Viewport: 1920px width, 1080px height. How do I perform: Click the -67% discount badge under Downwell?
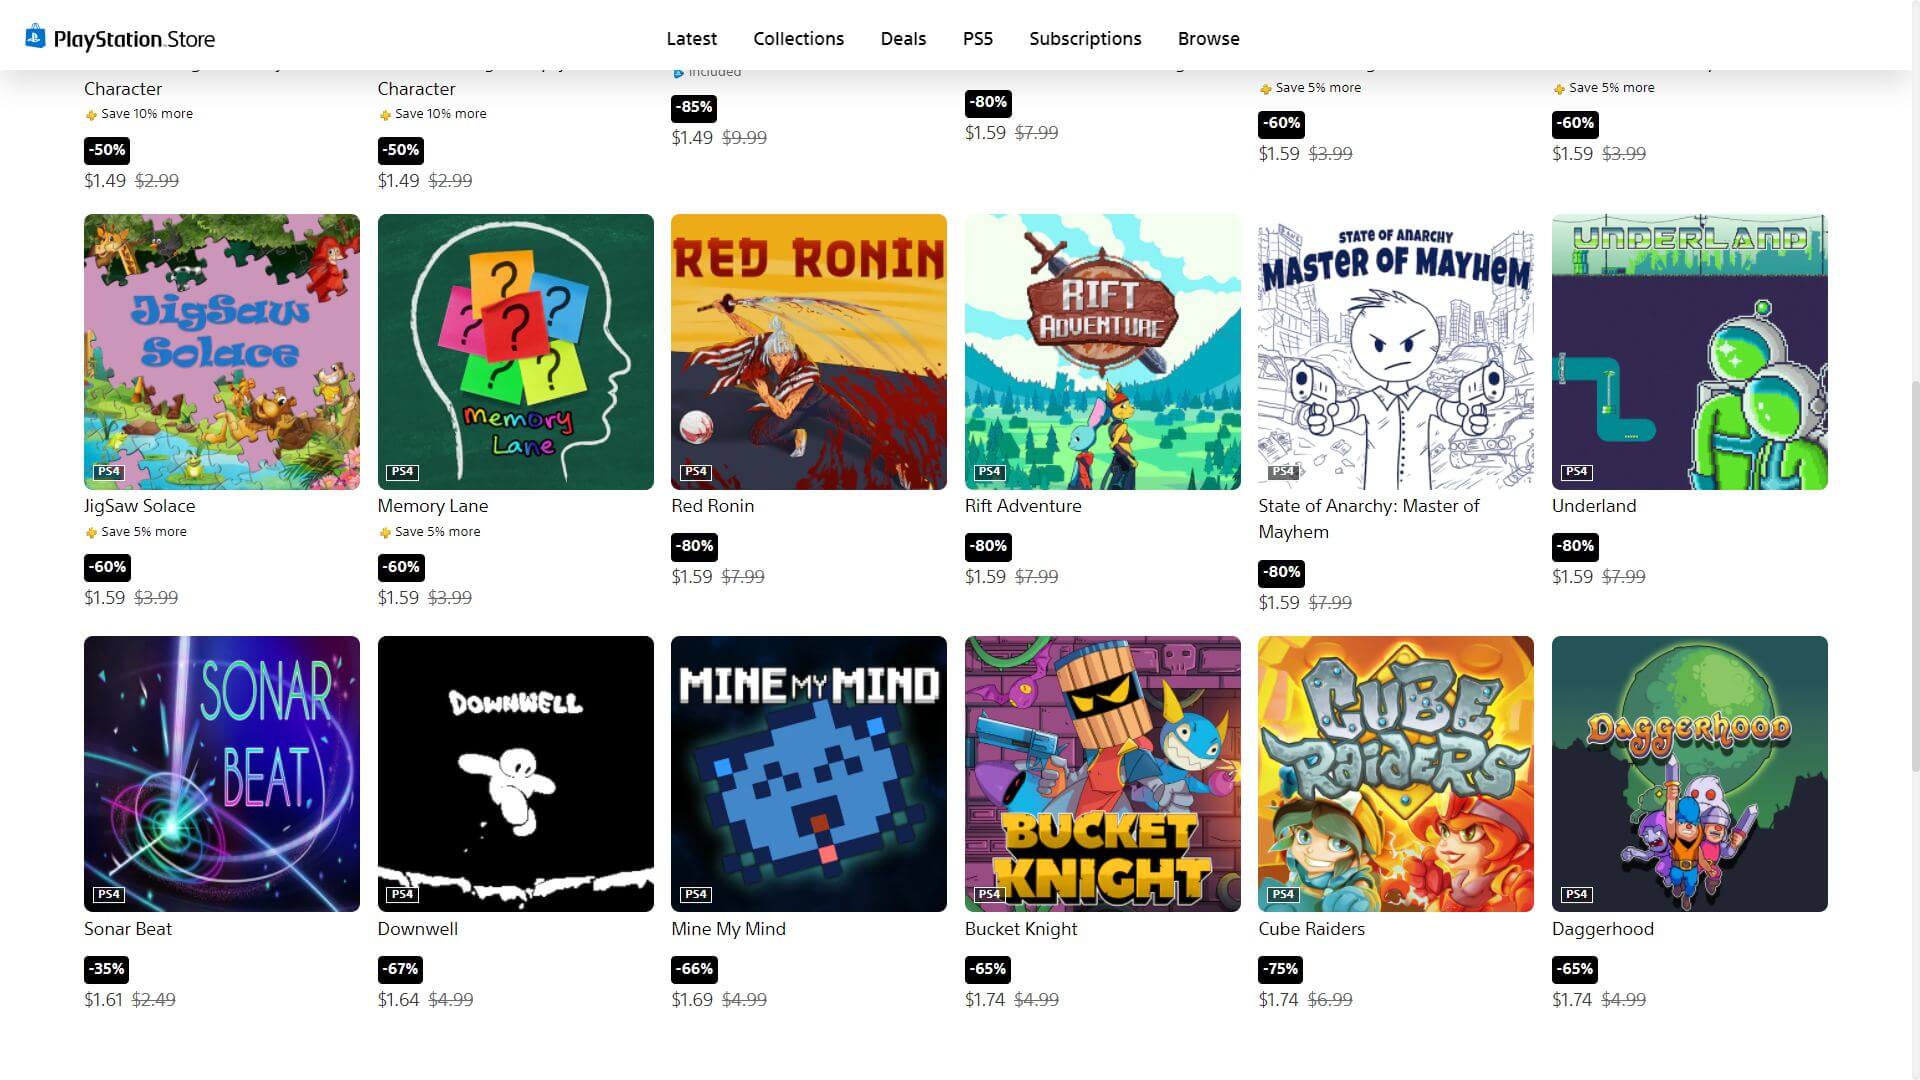401,969
